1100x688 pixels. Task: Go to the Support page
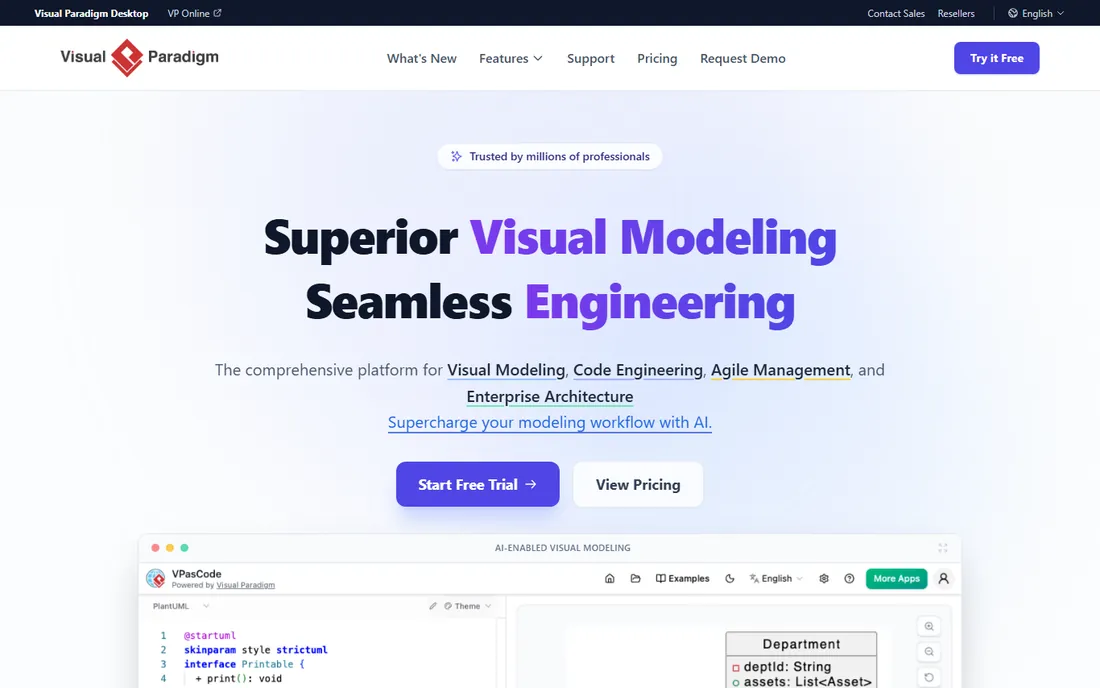click(x=591, y=58)
